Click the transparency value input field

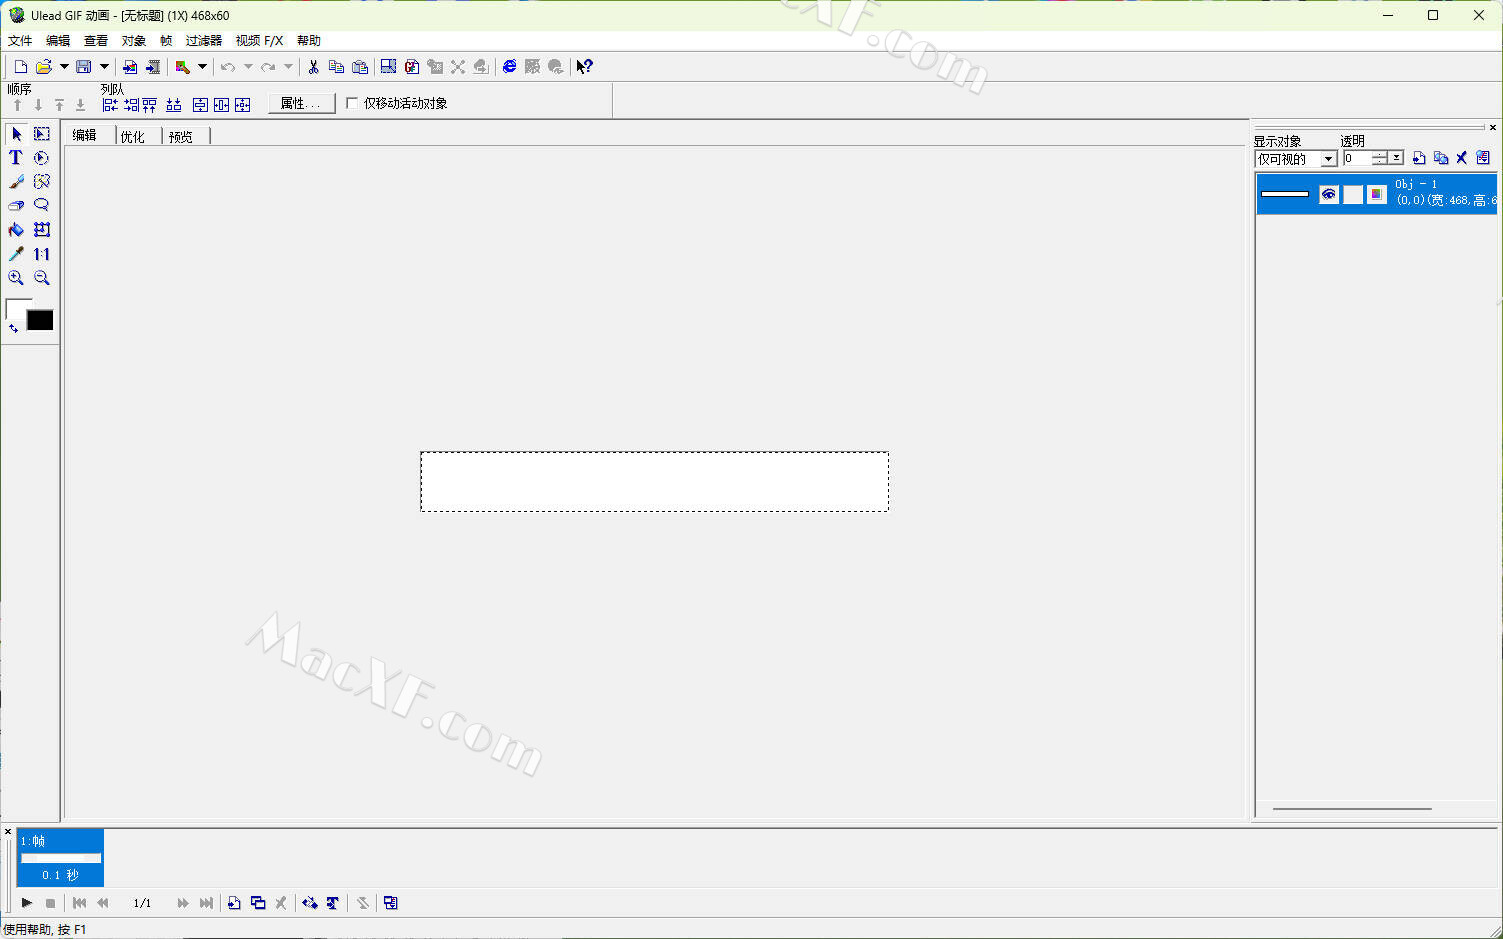(x=1357, y=158)
